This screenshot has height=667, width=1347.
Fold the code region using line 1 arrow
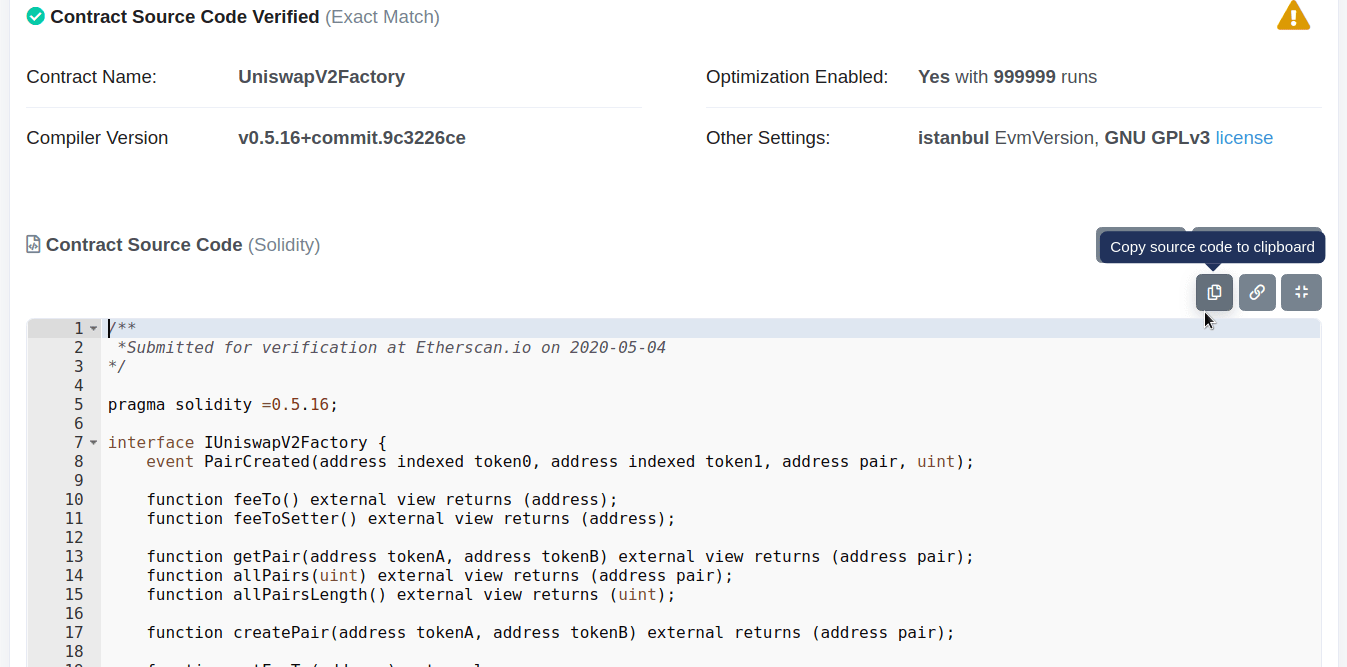pos(92,327)
